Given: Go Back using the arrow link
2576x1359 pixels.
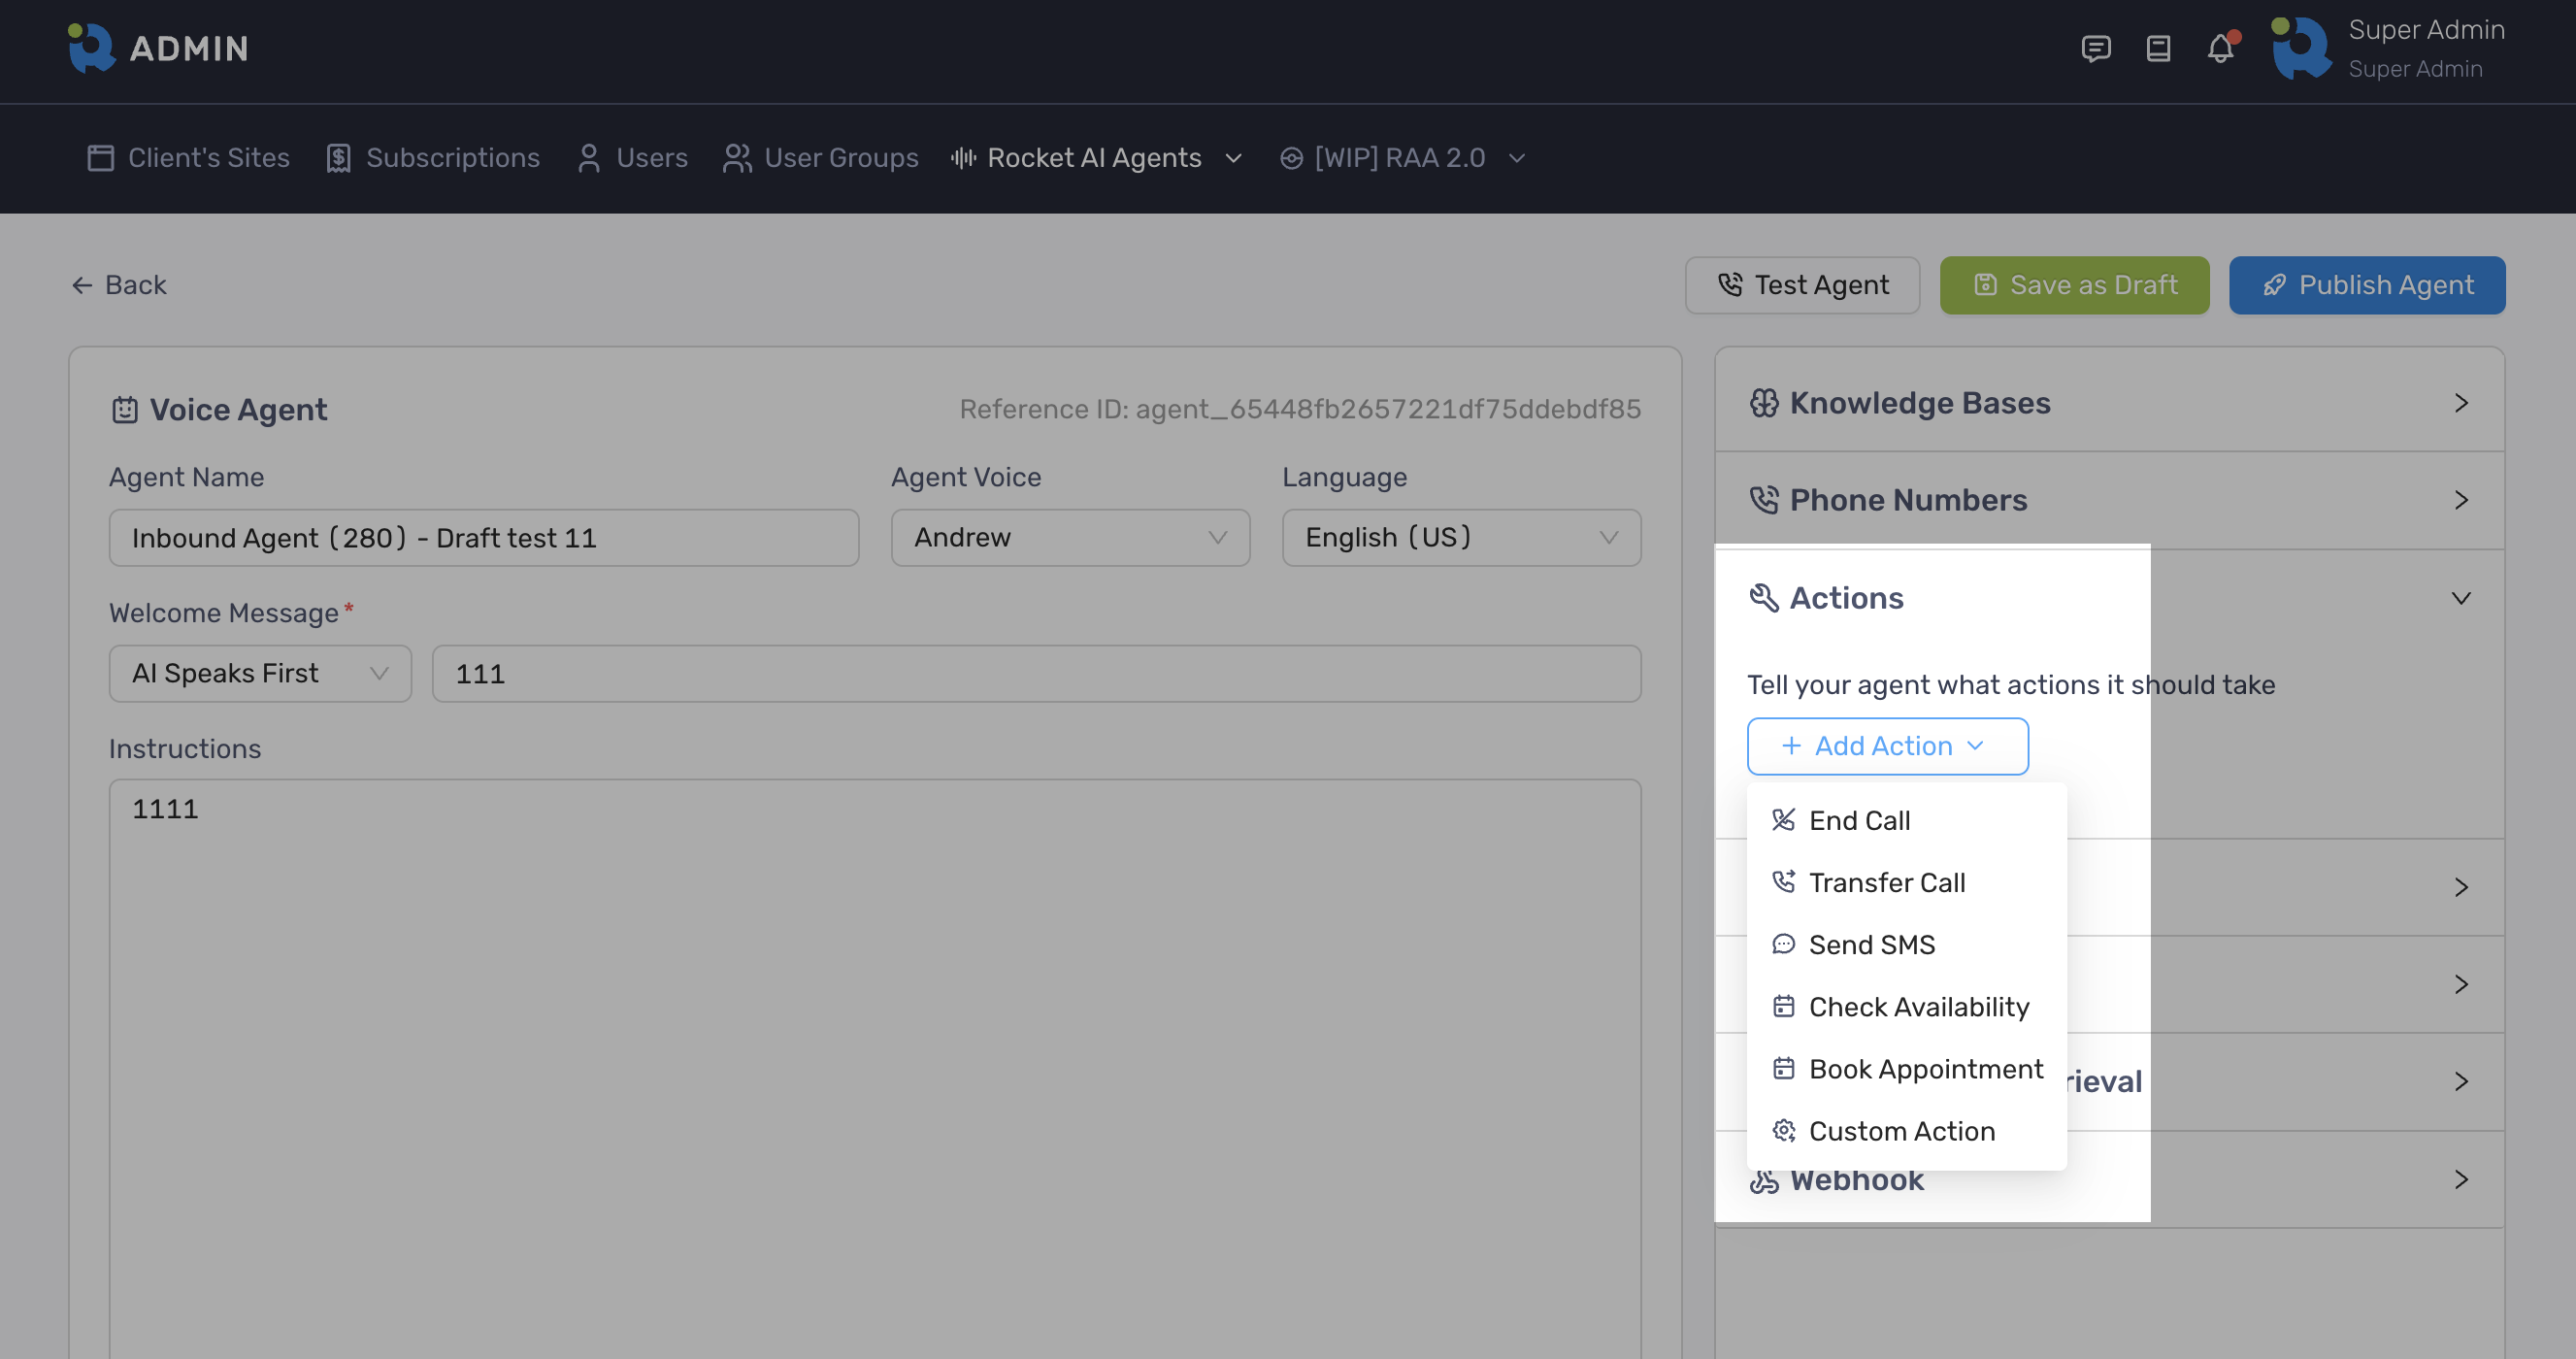Looking at the screenshot, I should click(119, 285).
